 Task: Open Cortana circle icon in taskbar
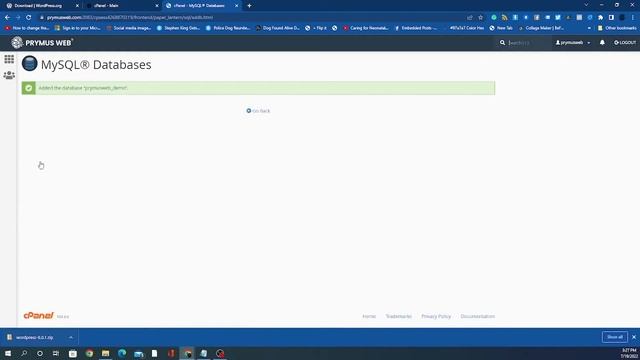tap(40, 353)
